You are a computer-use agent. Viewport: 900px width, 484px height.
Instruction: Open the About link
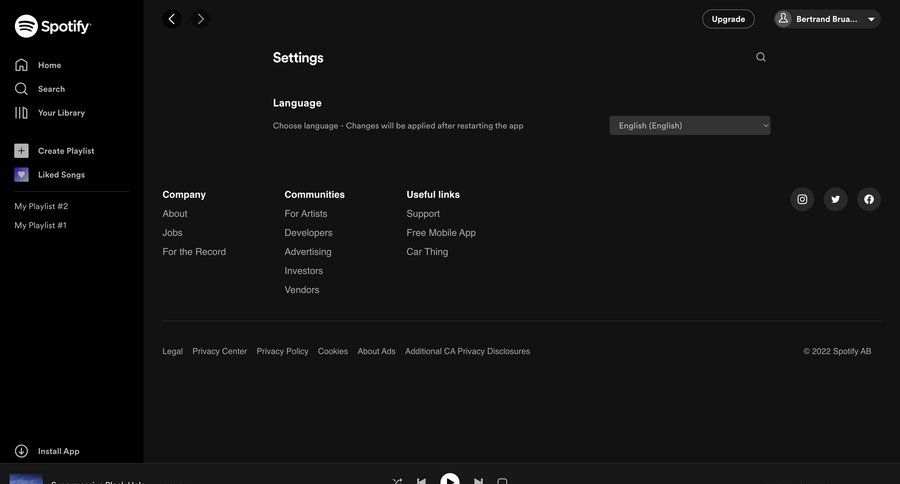click(x=174, y=214)
